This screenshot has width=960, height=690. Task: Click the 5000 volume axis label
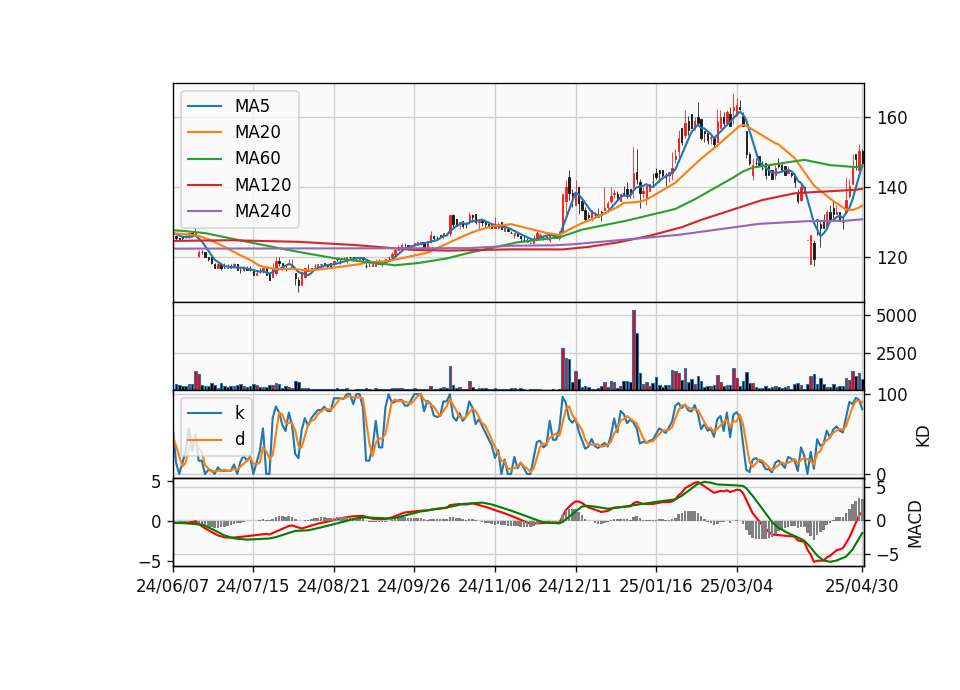point(897,317)
